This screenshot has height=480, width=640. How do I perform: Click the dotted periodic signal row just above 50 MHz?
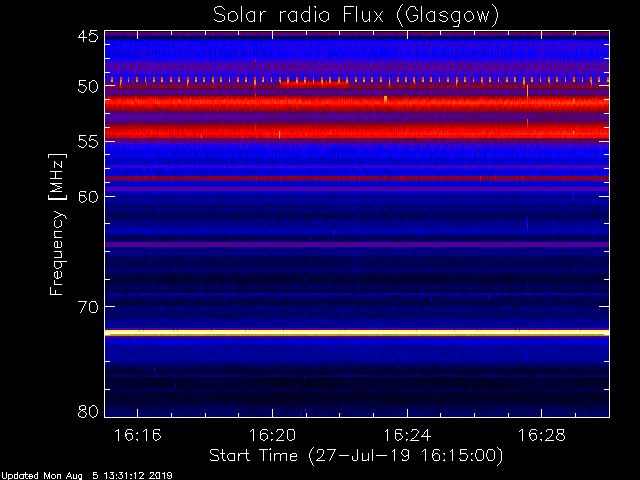click(x=357, y=80)
